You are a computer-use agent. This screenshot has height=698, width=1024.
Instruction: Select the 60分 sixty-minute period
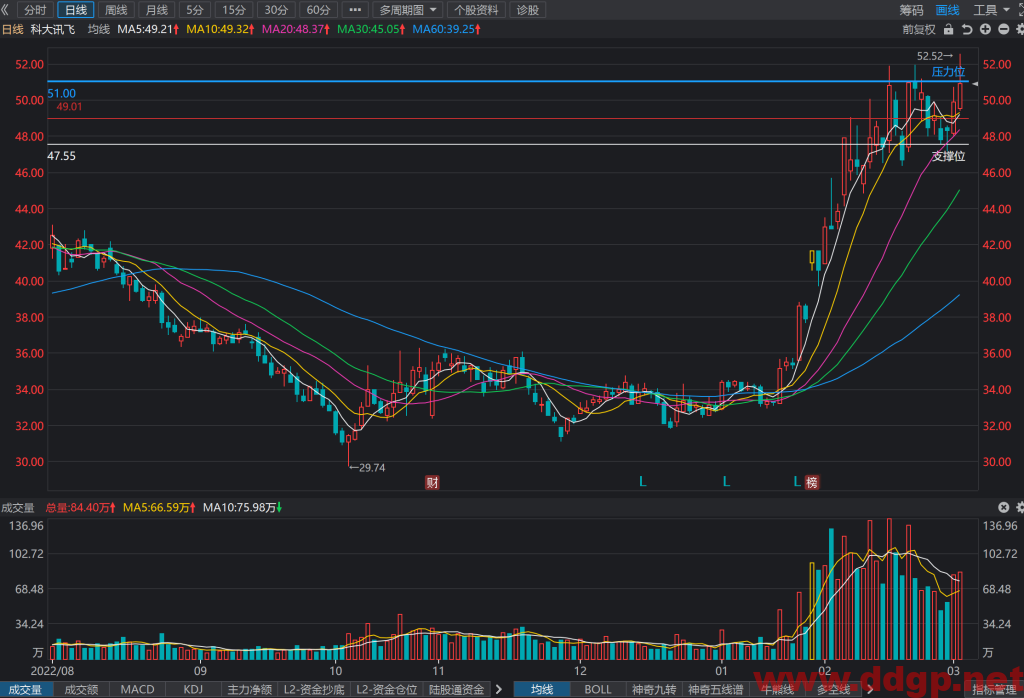[x=318, y=10]
